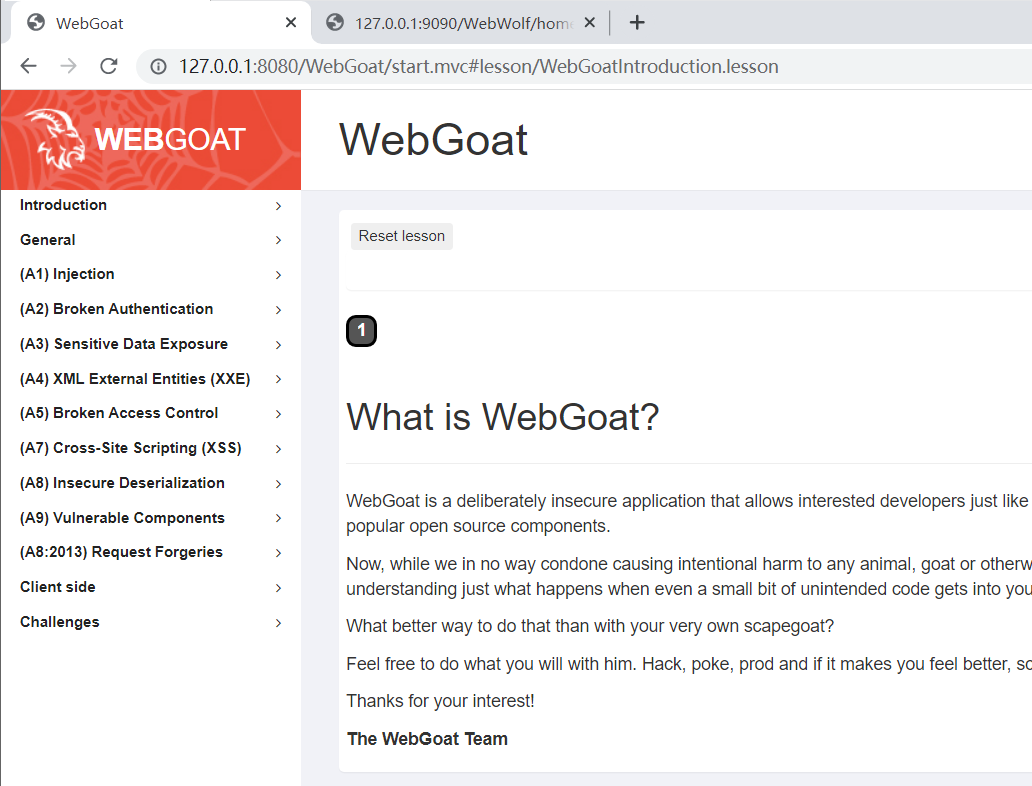Image resolution: width=1032 pixels, height=786 pixels.
Task: Reload the page using the refresh icon
Action: pyautogui.click(x=108, y=66)
